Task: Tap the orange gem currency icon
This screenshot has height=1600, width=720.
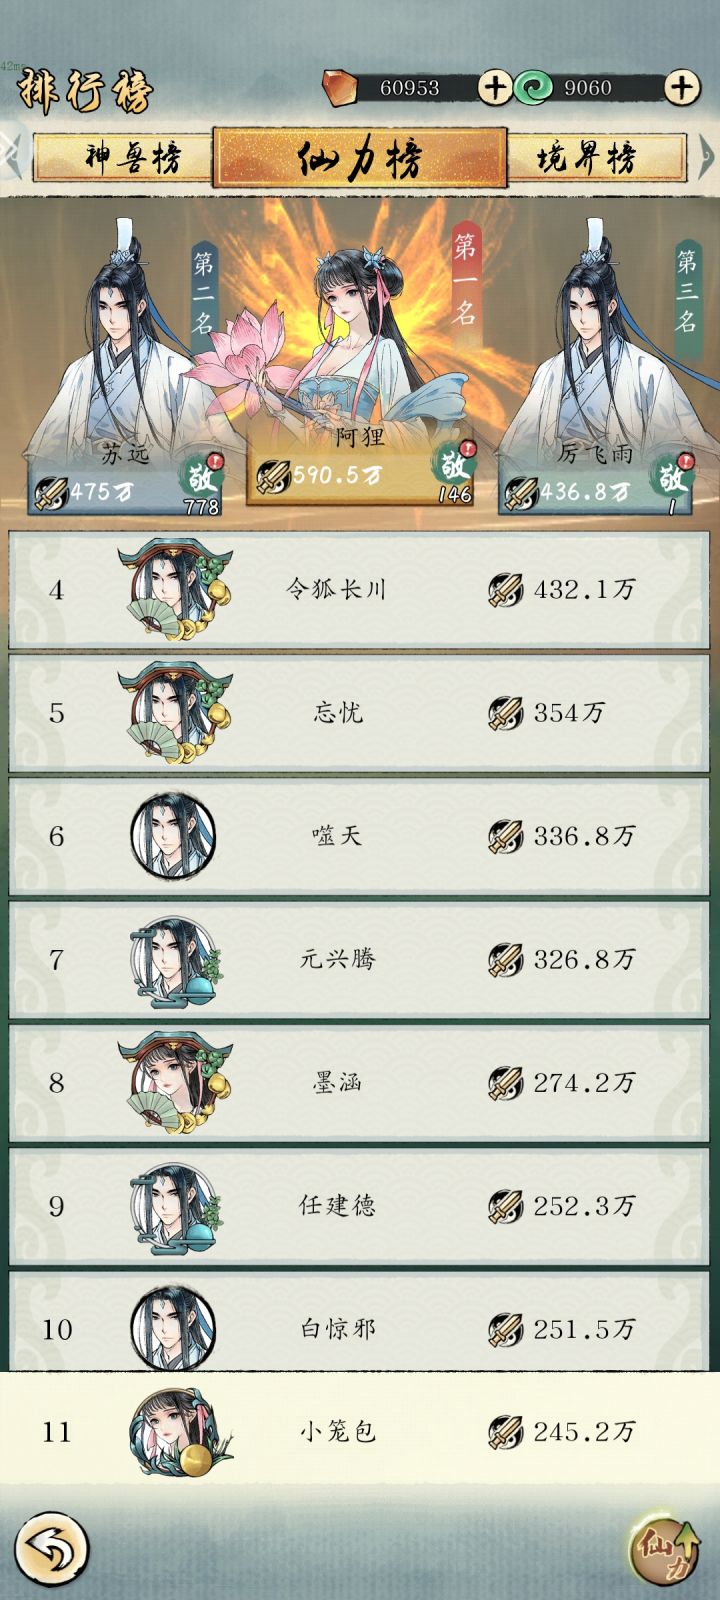Action: click(340, 88)
